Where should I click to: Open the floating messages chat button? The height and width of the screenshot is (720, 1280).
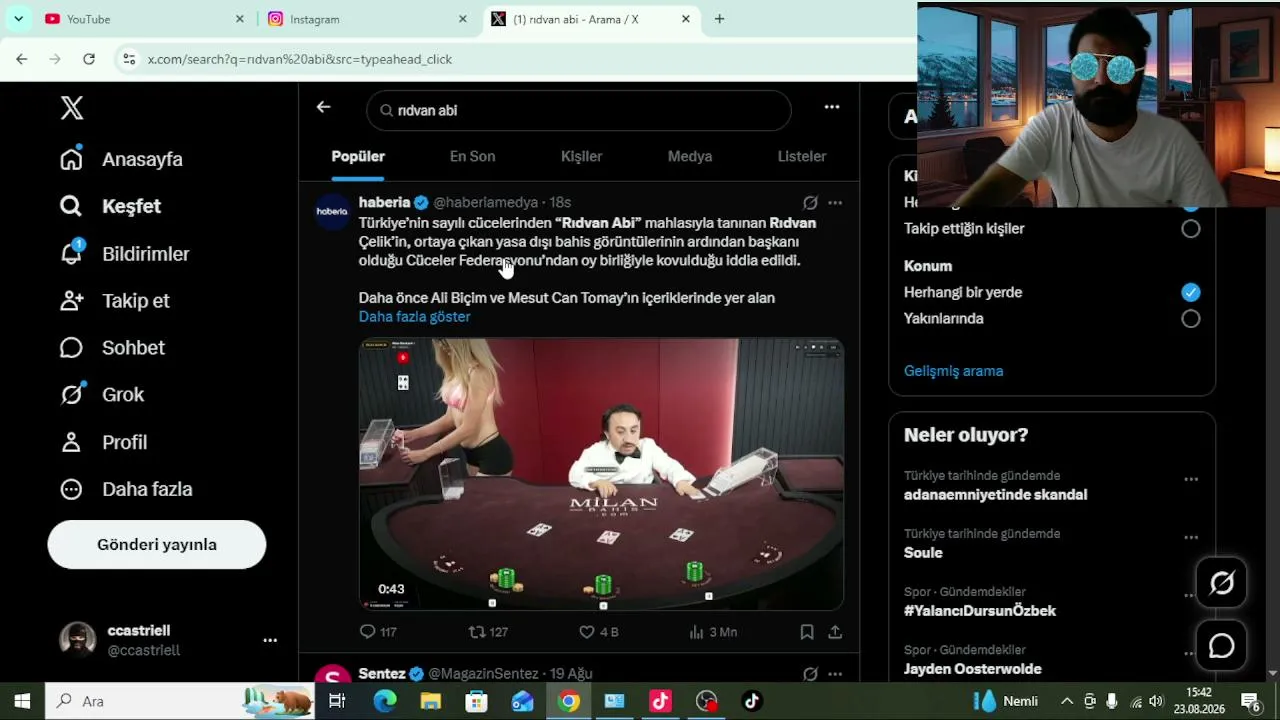click(x=1221, y=646)
